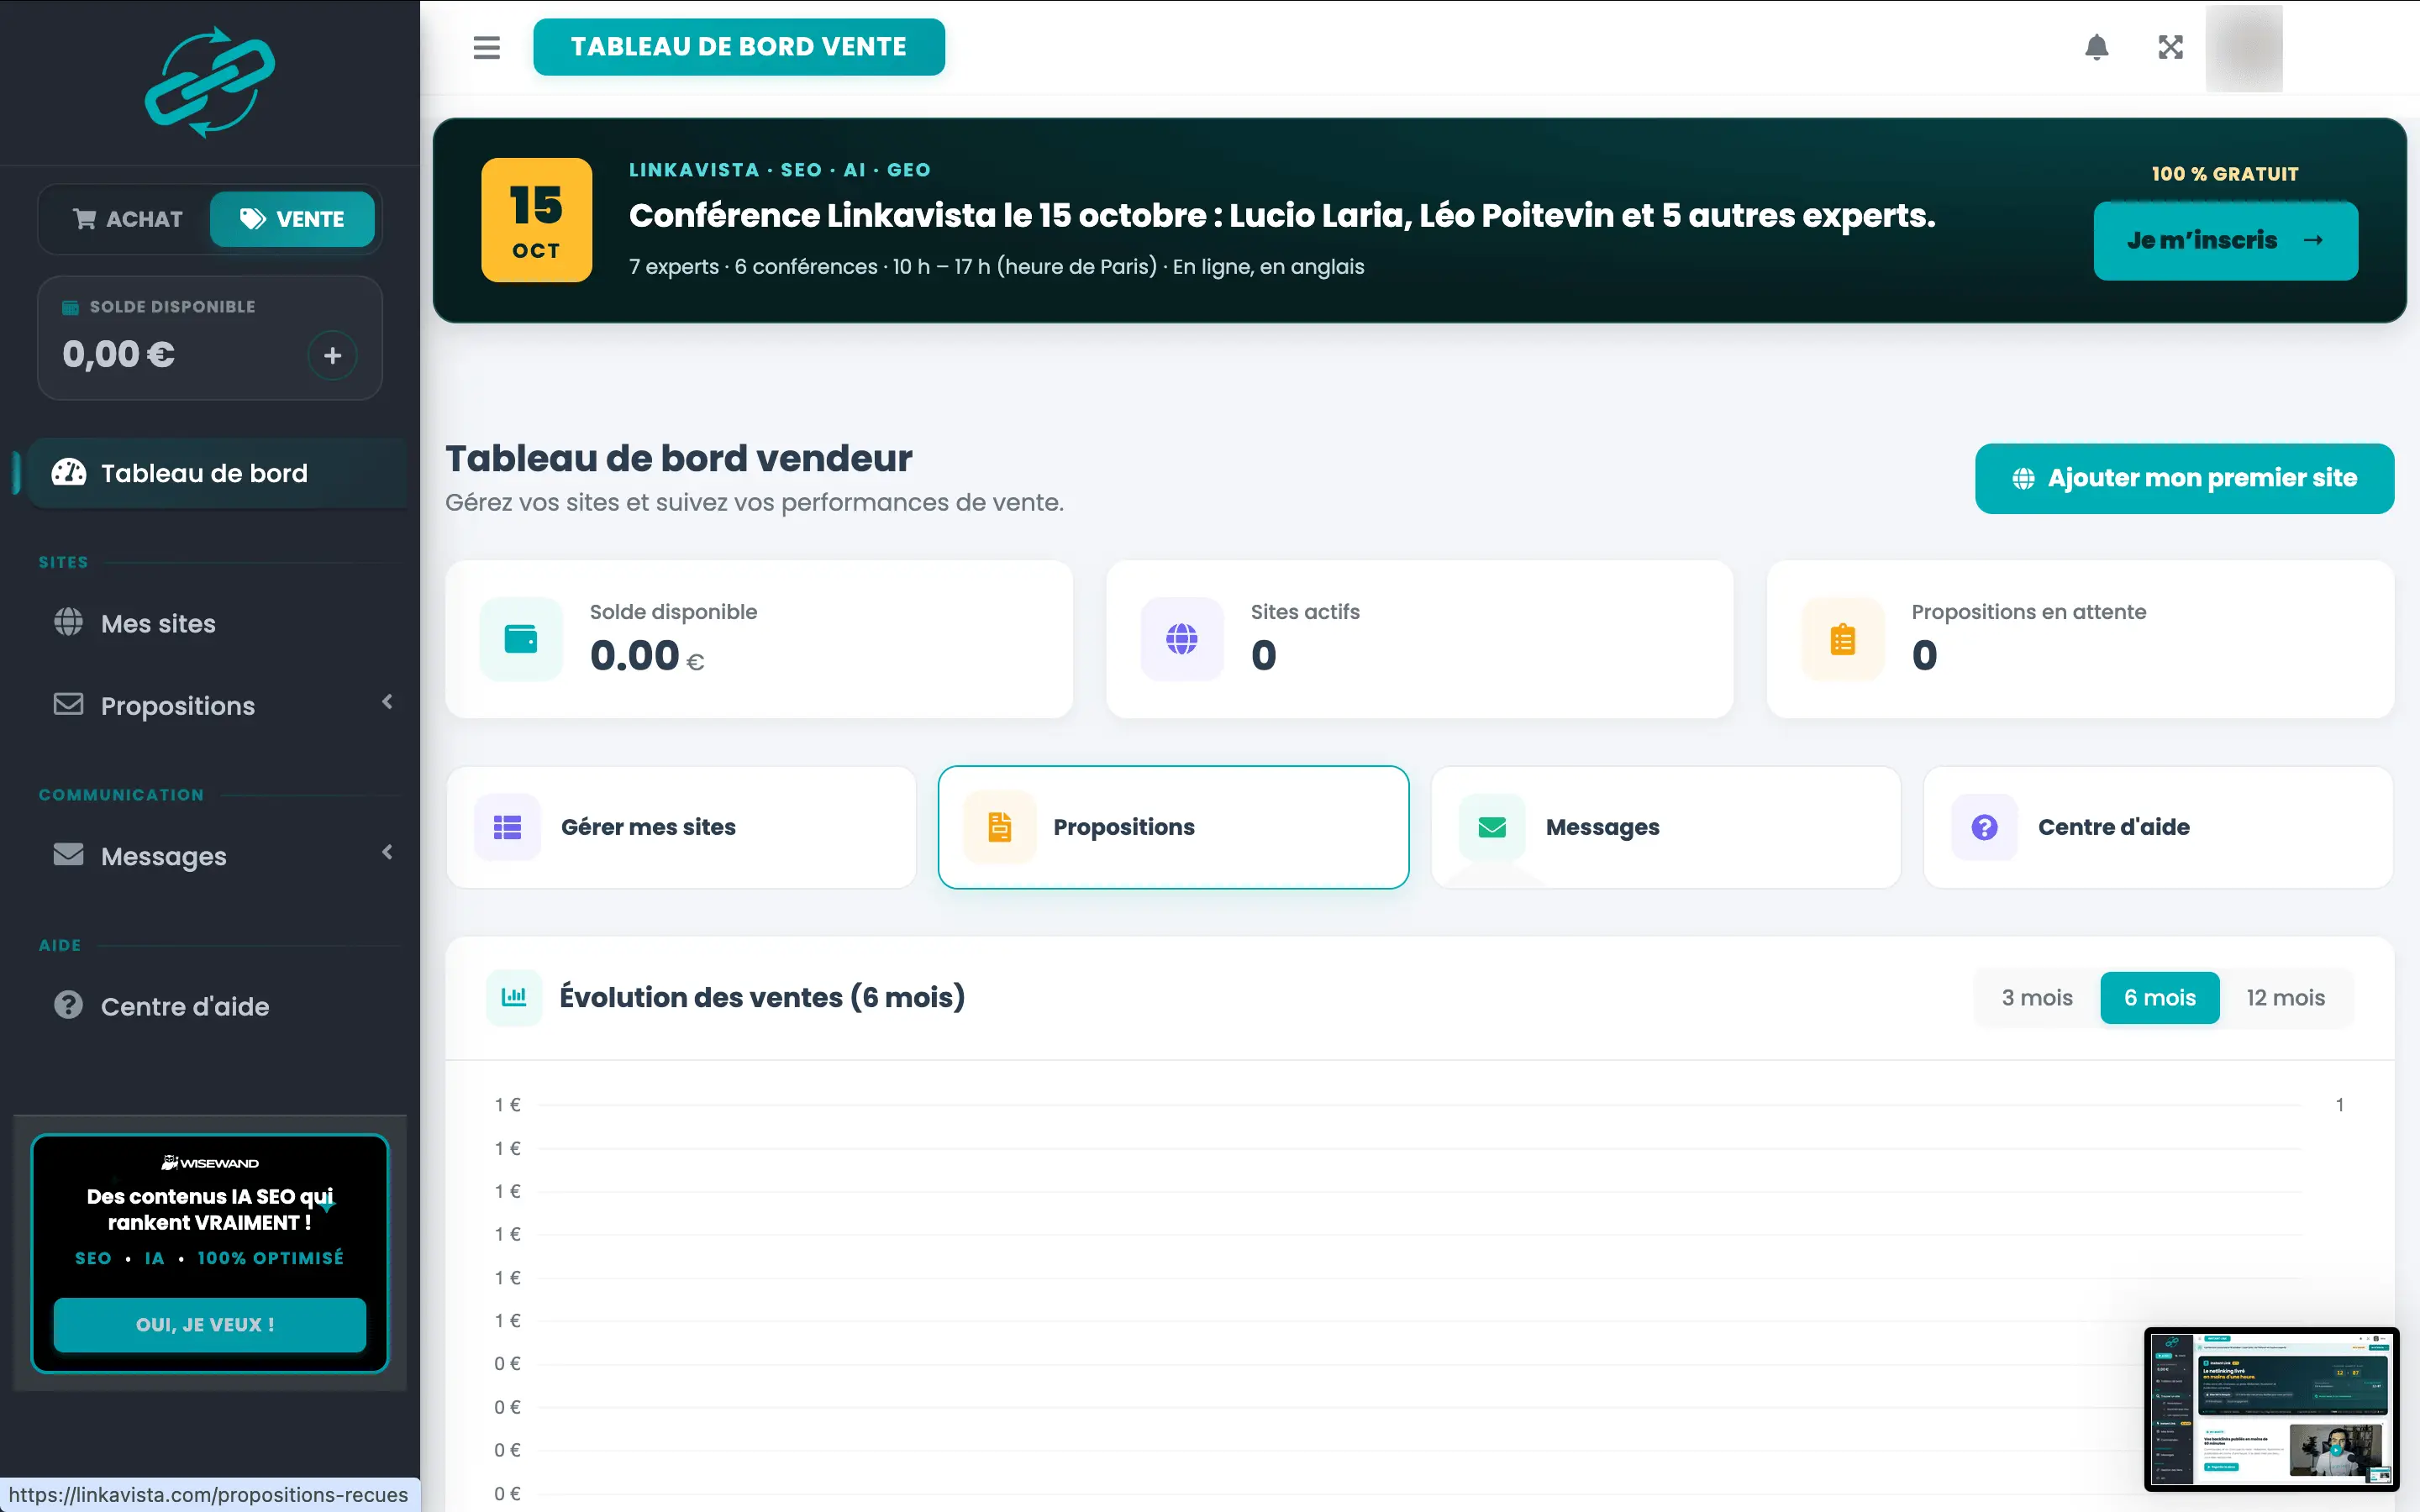Click the TABLEAU DE BORD VENTE title
Viewport: 2420px width, 1512px height.
pos(739,47)
